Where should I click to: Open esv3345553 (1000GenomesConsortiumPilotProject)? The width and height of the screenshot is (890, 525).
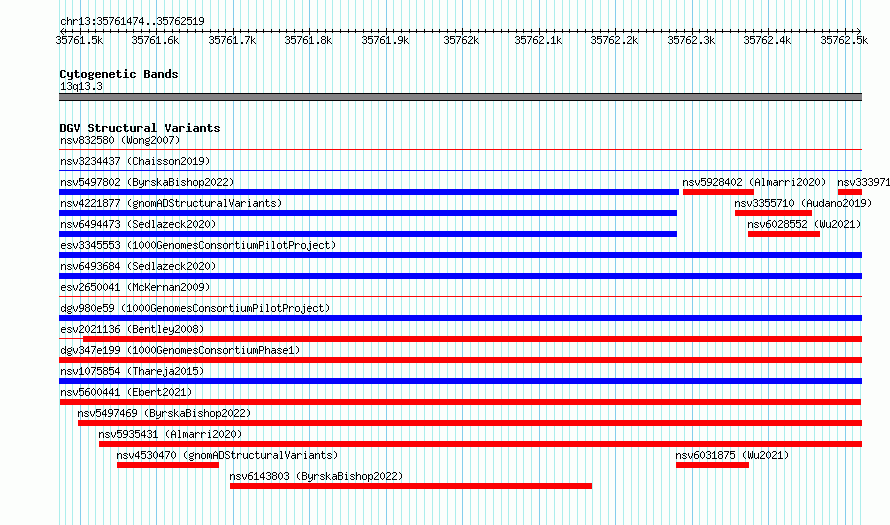[198, 245]
